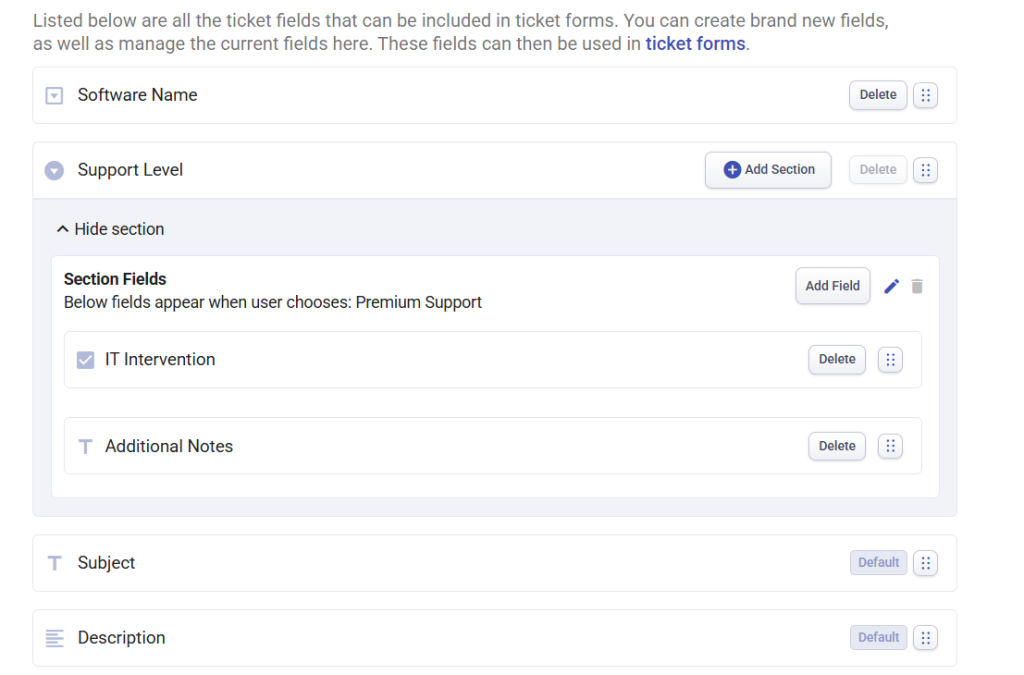
Task: Click the checkbox icon next to IT Intervention
Action: click(x=86, y=360)
